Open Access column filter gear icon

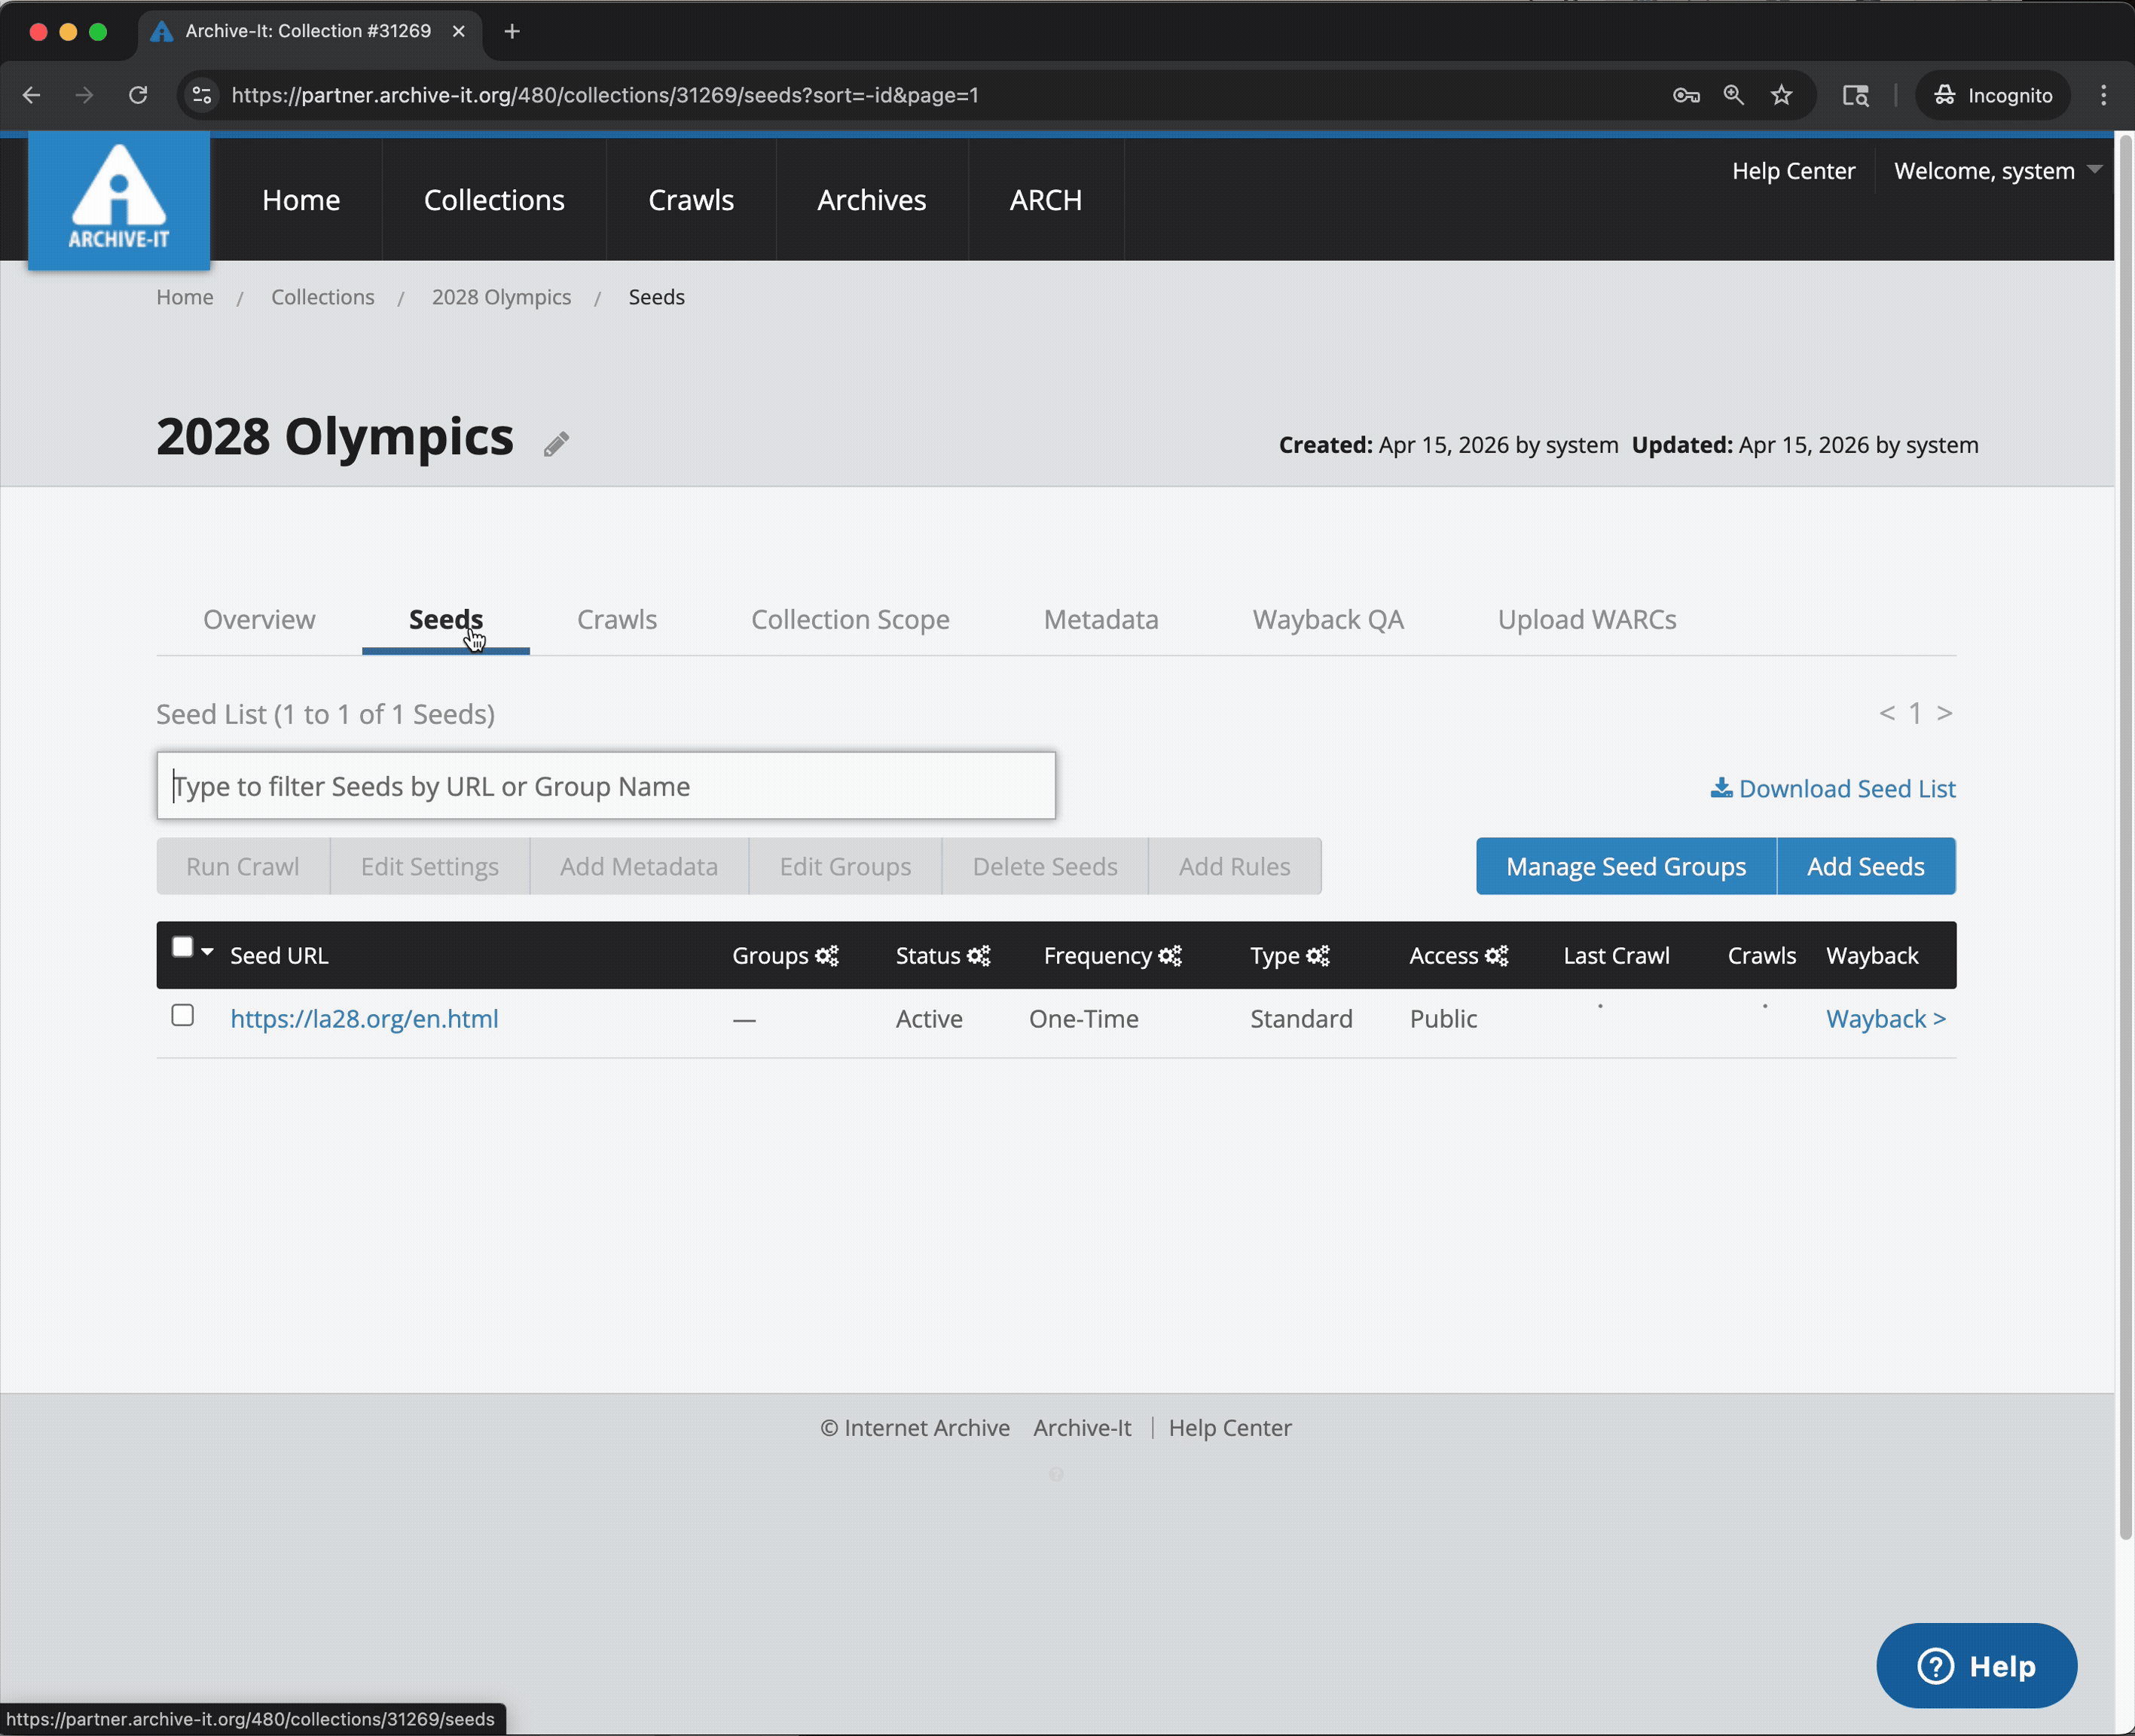pos(1496,955)
